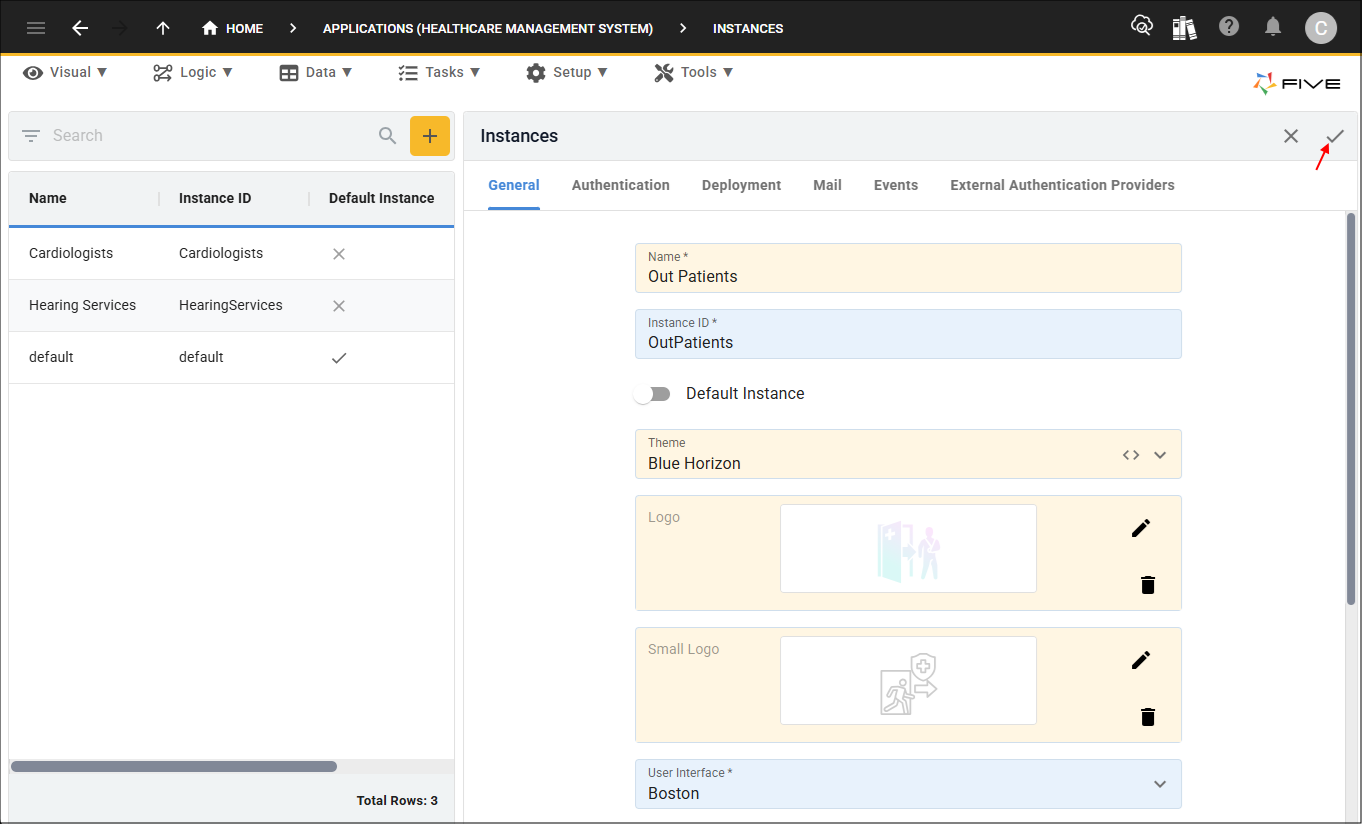Image resolution: width=1362 pixels, height=824 pixels.
Task: Save the instance with the checkmark icon
Action: pos(1335,136)
